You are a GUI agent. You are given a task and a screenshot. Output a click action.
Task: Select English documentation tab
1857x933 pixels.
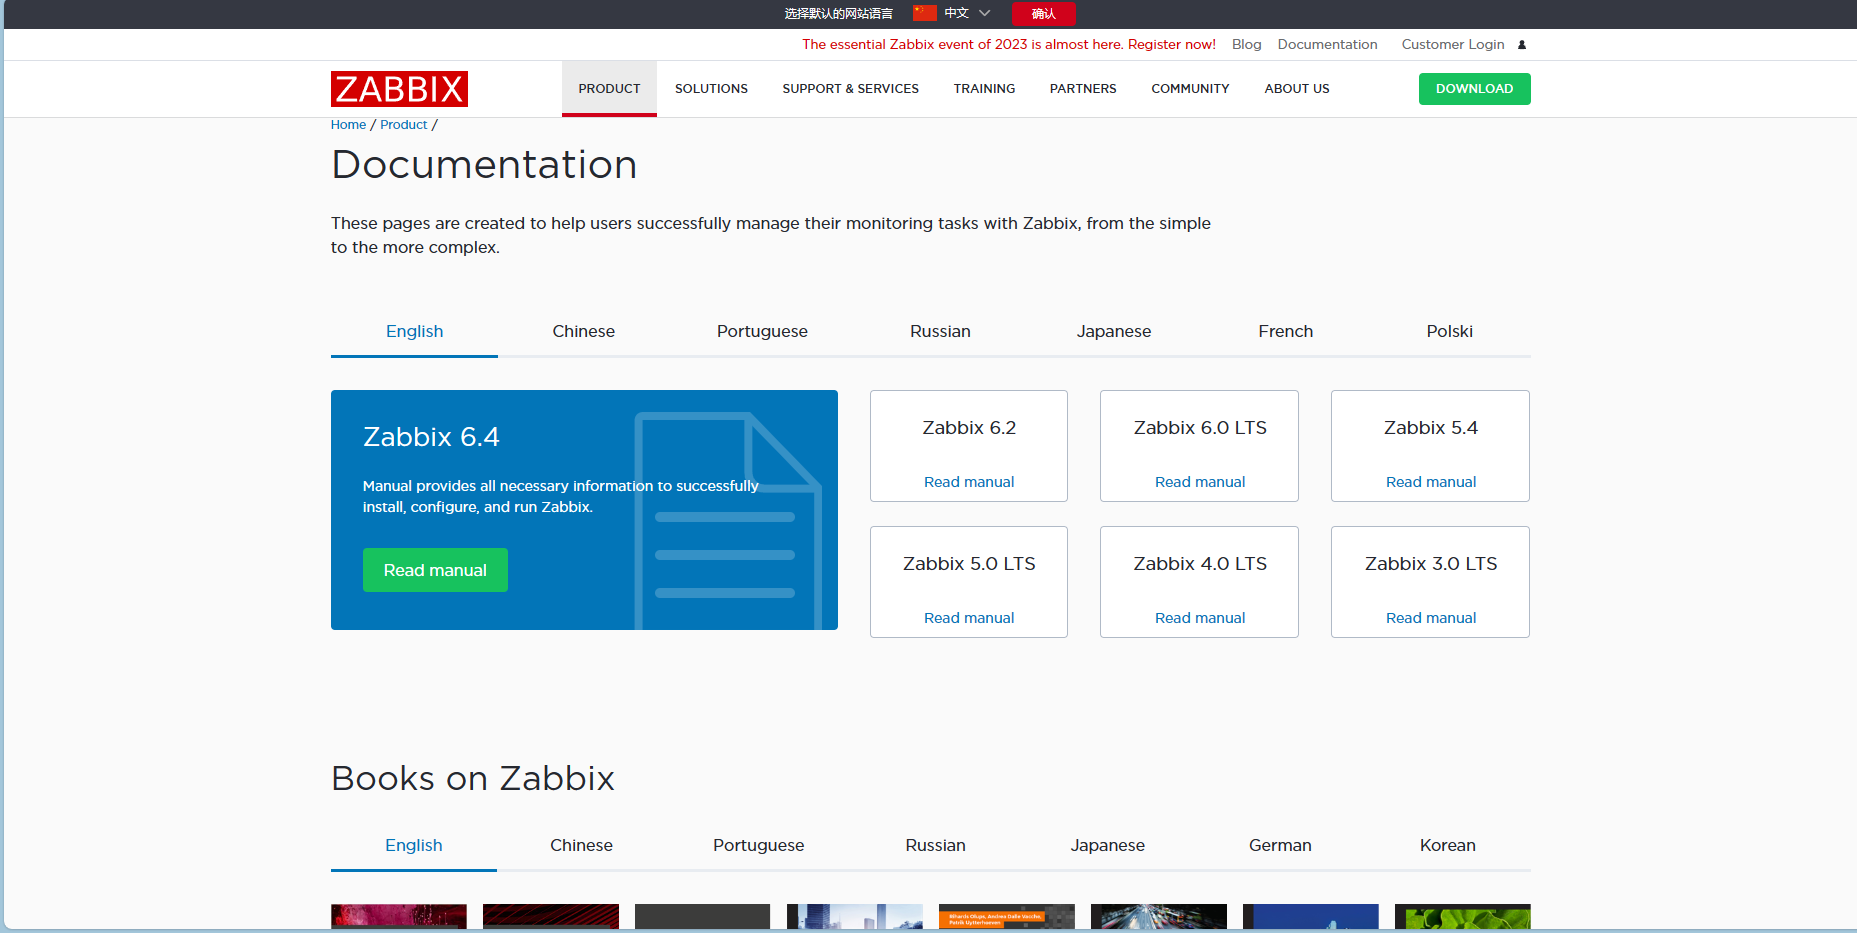[x=414, y=332]
